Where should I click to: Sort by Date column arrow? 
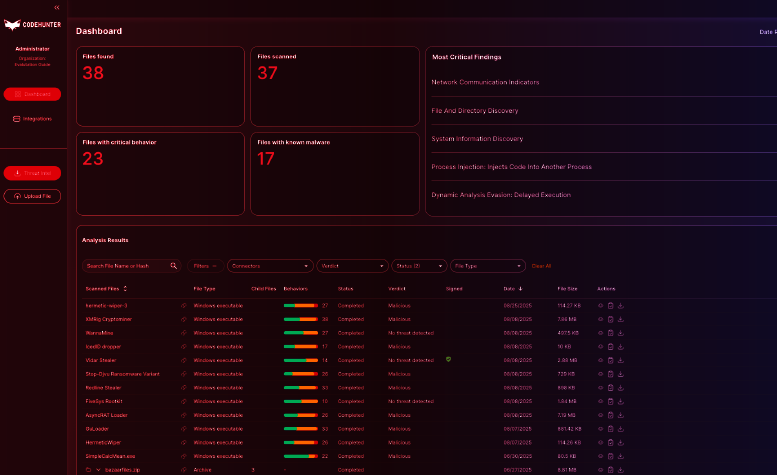coord(520,288)
